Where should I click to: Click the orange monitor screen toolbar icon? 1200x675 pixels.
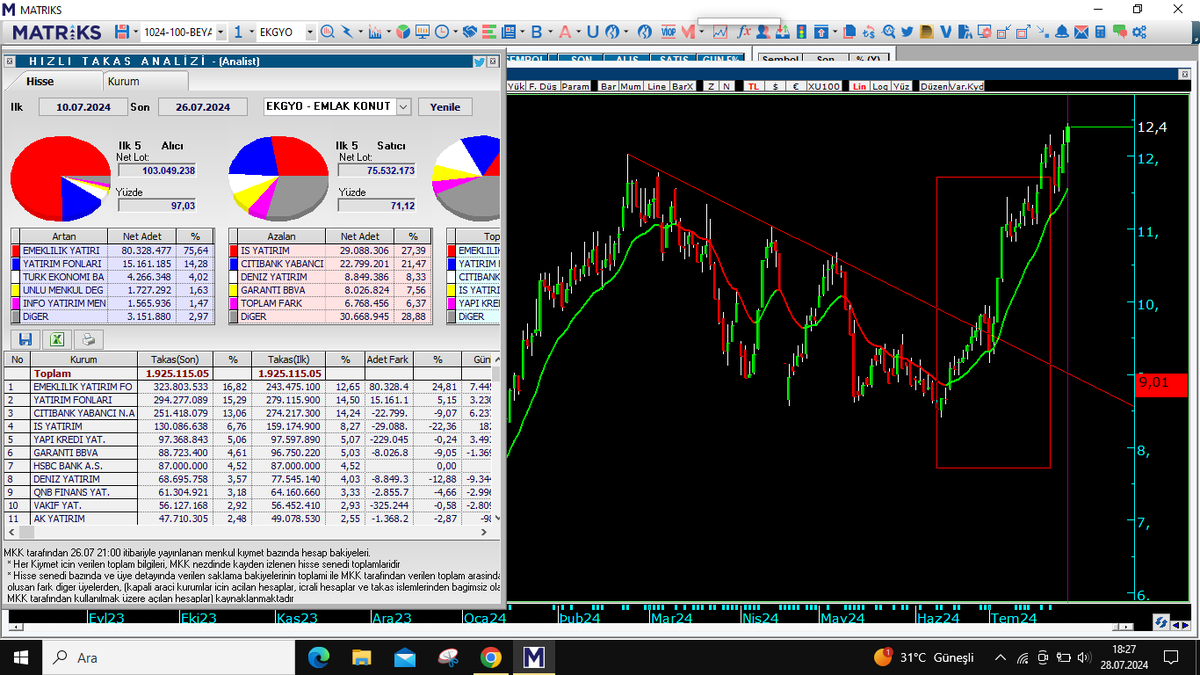coord(422,32)
